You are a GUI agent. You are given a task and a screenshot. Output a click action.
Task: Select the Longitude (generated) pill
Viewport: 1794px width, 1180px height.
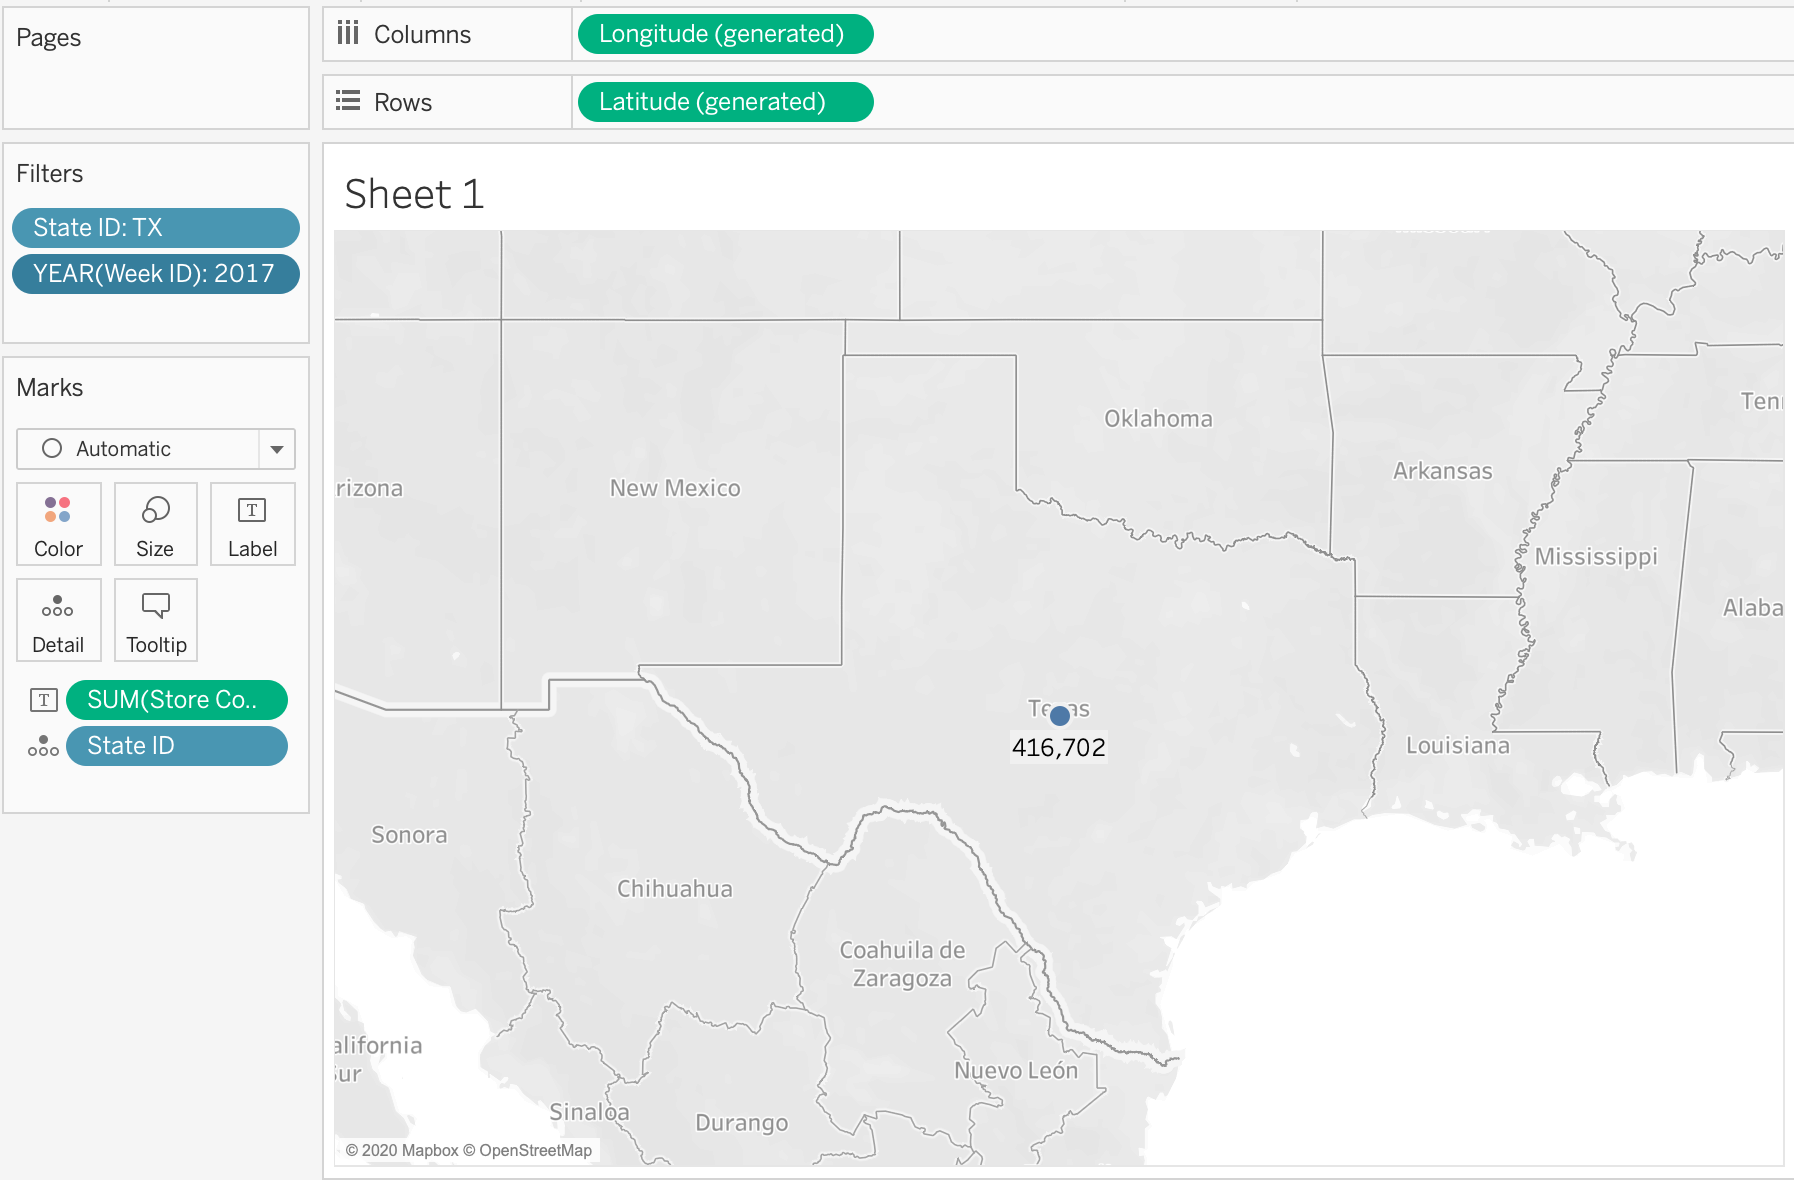(724, 33)
